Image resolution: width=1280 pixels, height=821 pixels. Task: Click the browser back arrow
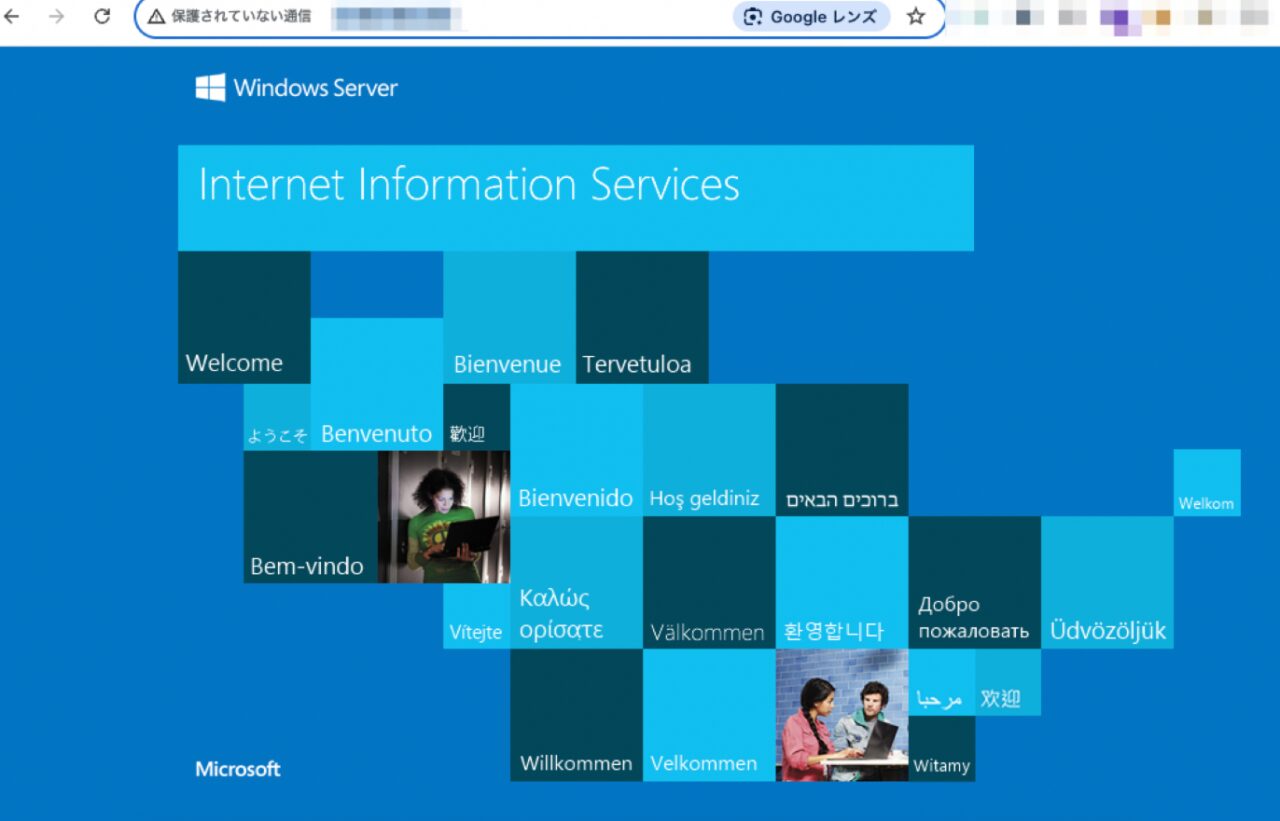(12, 16)
